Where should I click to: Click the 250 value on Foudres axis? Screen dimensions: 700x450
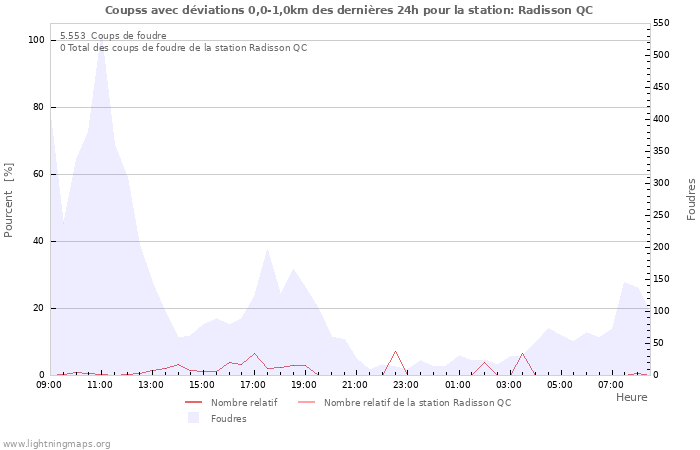point(661,215)
